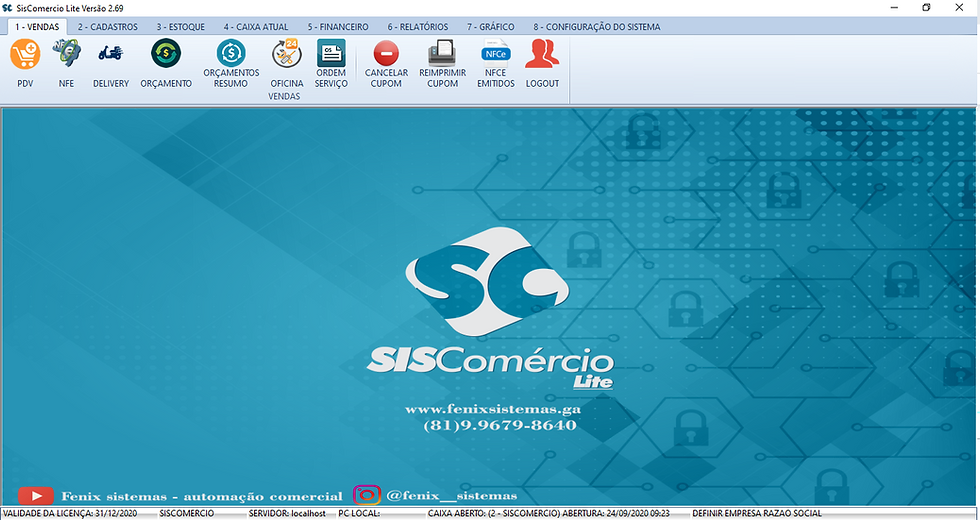Viewport: 980px width, 520px height.
Task: Minimize the SisComercio window
Action: coord(895,8)
